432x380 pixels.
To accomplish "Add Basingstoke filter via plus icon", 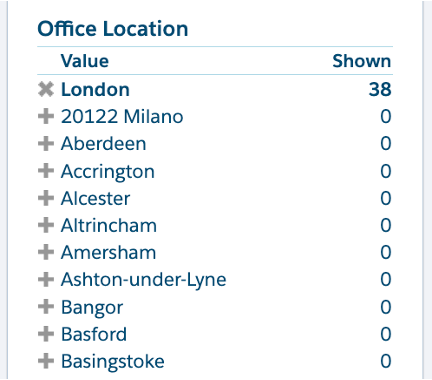I will click(x=46, y=361).
